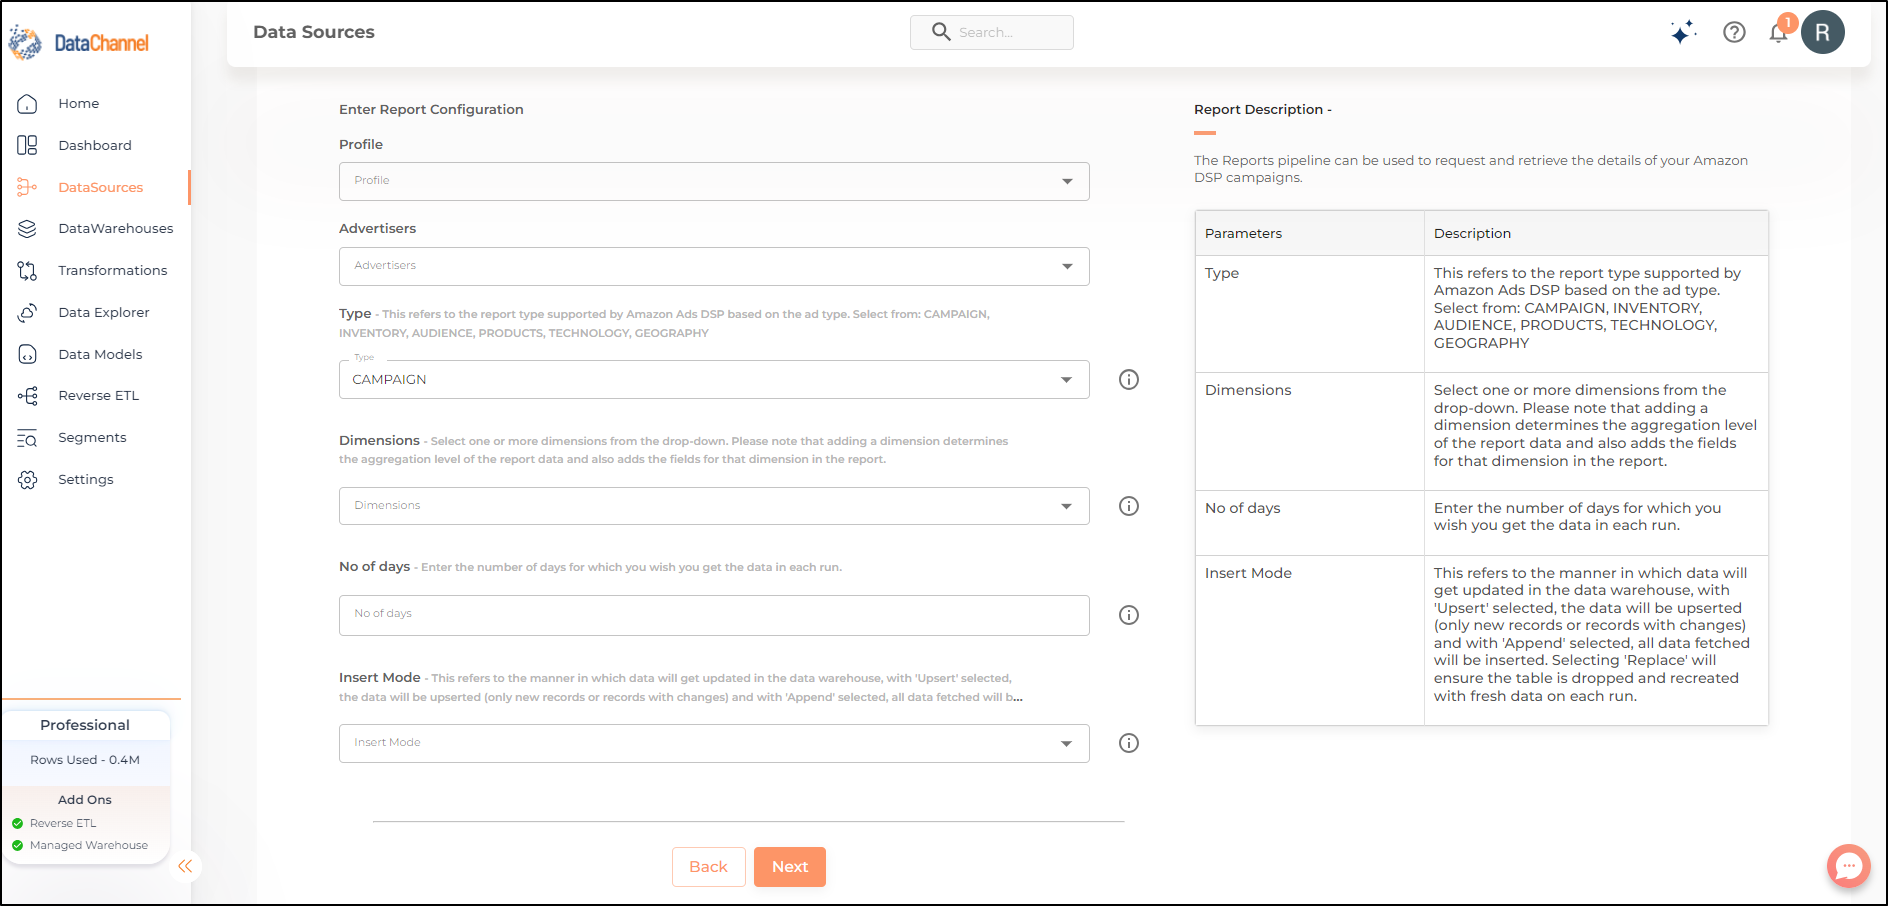Click the DataChannel logo
This screenshot has height=906, width=1888.
click(x=79, y=43)
